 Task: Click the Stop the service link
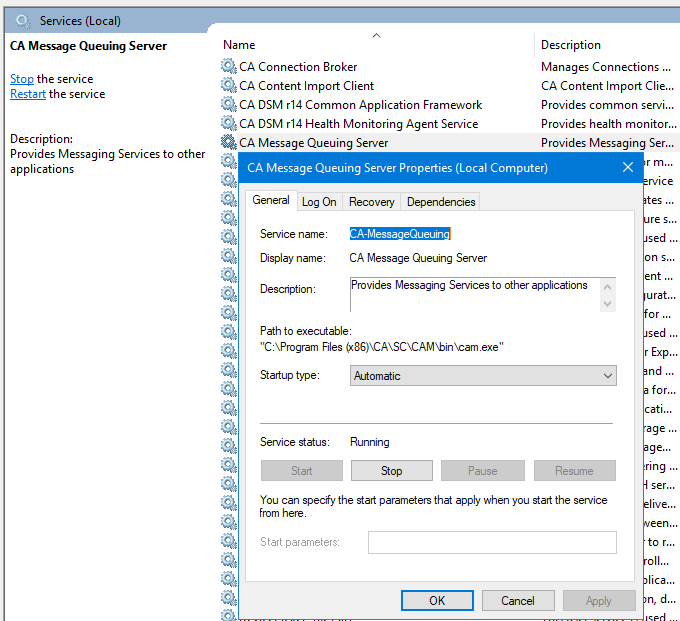click(x=21, y=79)
